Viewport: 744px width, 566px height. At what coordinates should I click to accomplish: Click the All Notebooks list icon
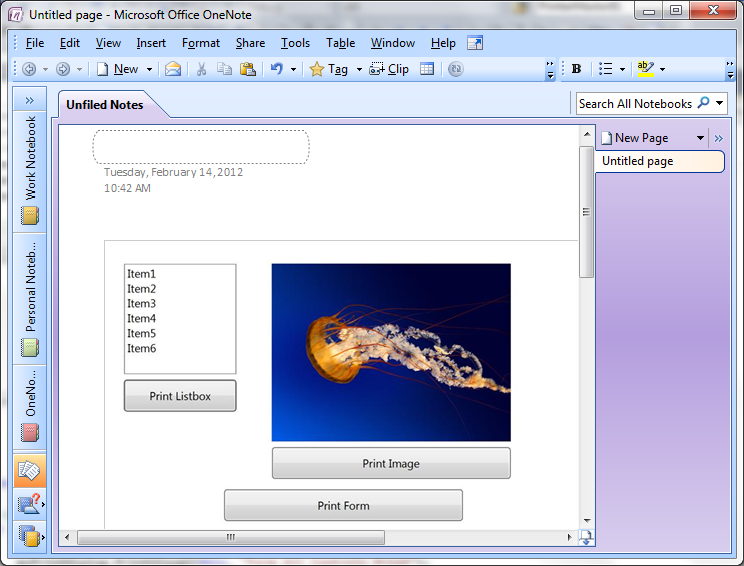[x=29, y=537]
